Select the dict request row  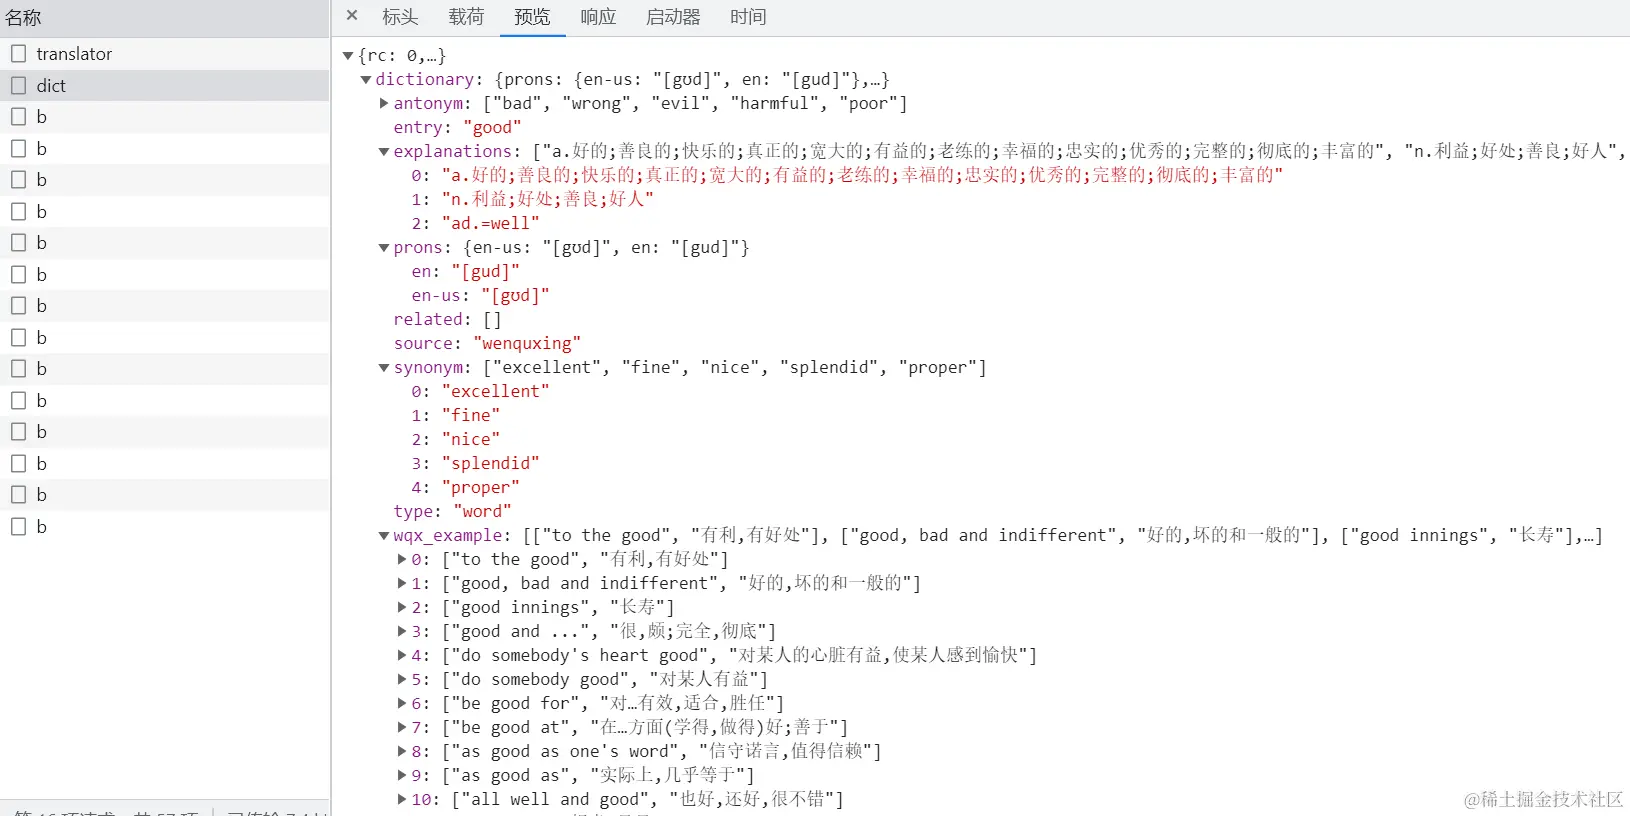165,86
